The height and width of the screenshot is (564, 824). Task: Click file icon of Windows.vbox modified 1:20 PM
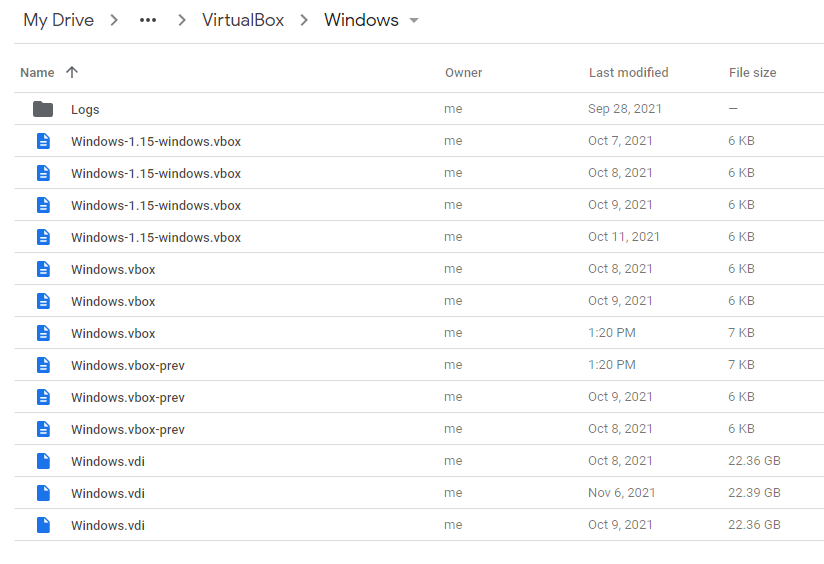pos(43,333)
